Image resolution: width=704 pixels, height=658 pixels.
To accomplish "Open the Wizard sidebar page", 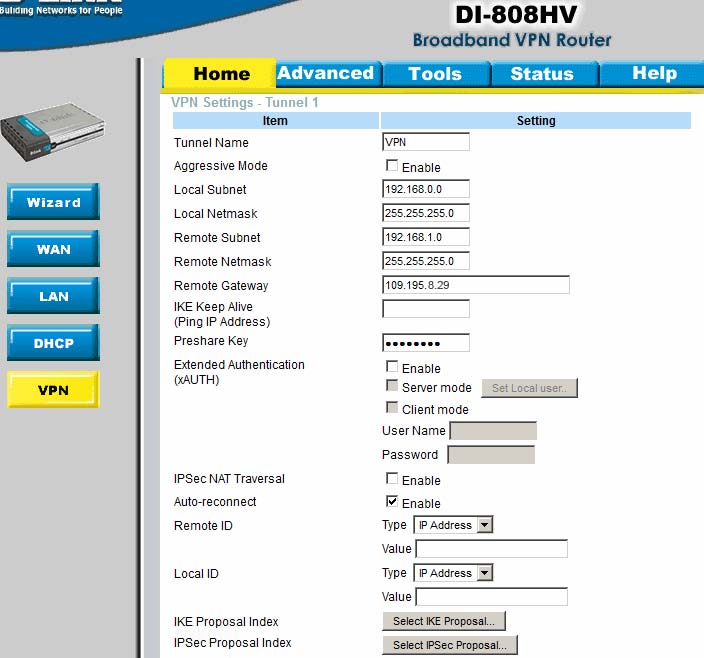I will pos(53,202).
